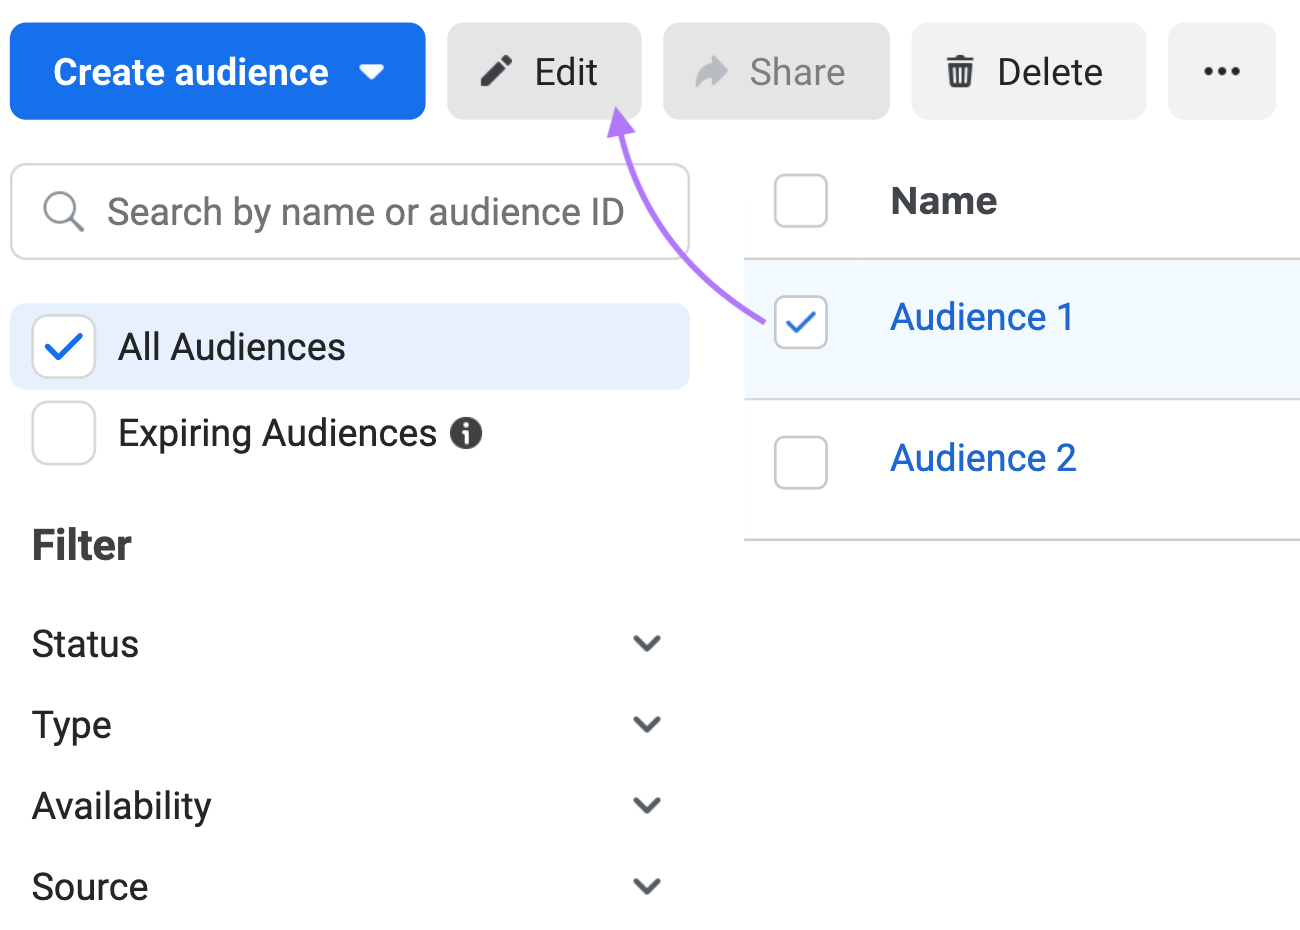Screen dimensions: 1300x930
Task: Check the Audience 2 checkbox
Action: (x=800, y=462)
